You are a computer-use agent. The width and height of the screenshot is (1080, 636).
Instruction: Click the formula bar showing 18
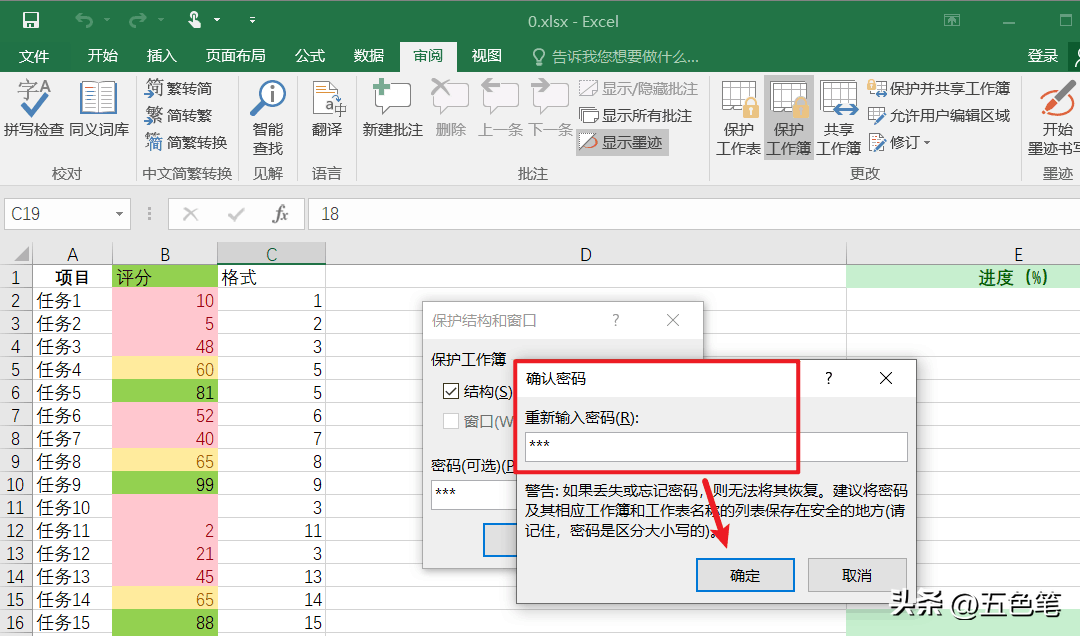tap(694, 214)
